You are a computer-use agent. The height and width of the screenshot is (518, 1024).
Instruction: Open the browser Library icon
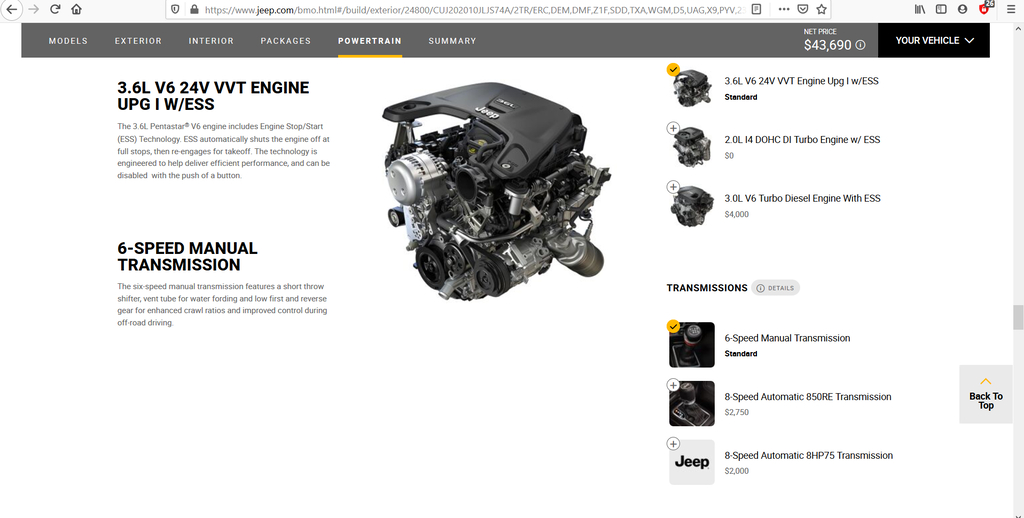[x=920, y=9]
